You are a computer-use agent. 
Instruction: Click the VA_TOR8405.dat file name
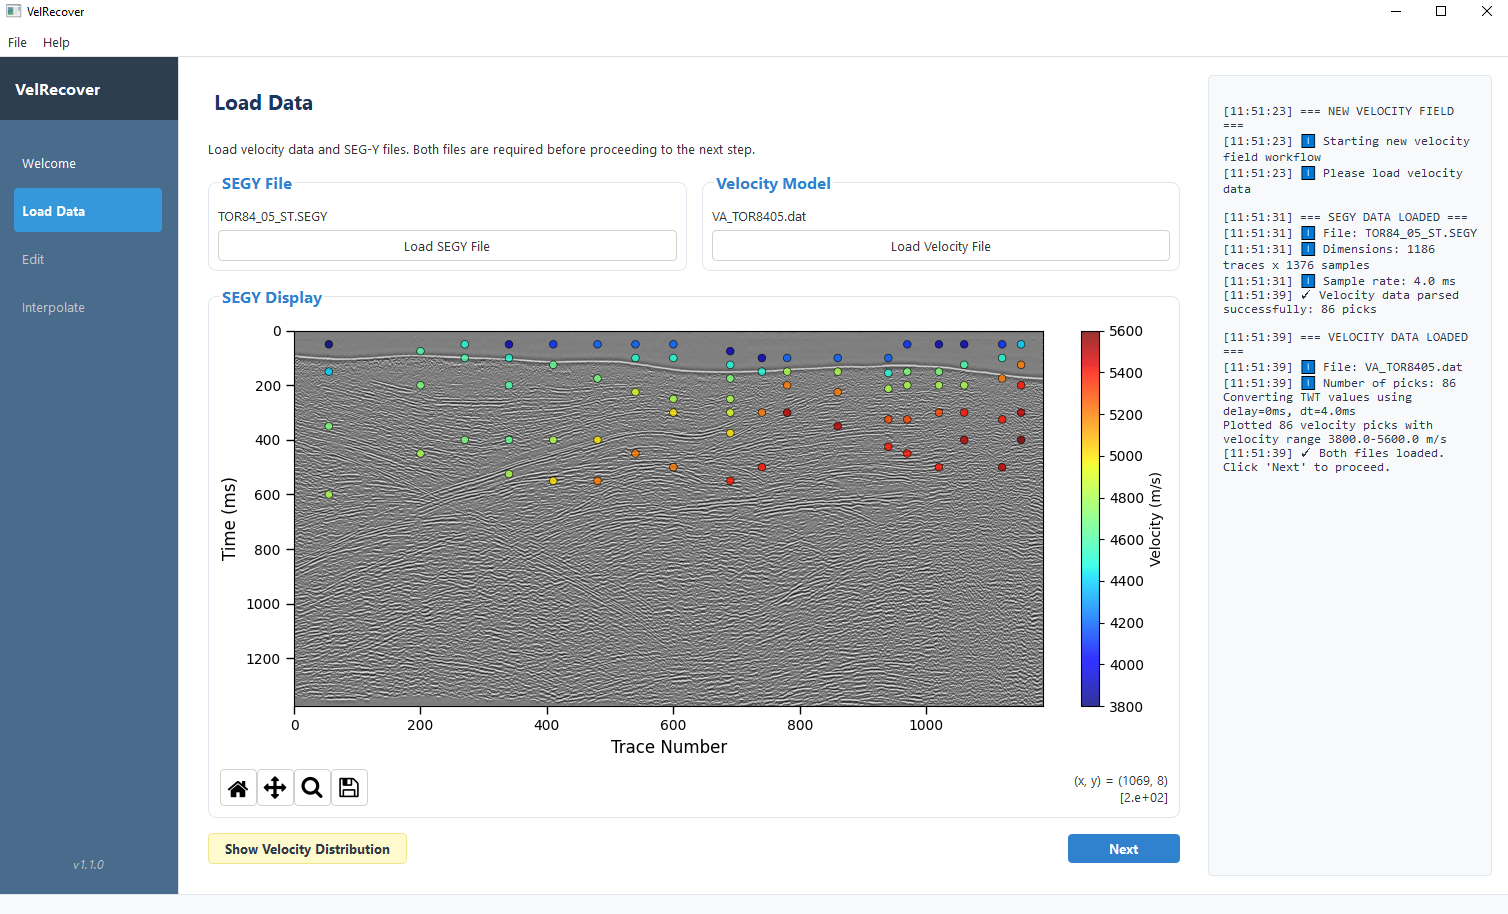(759, 216)
